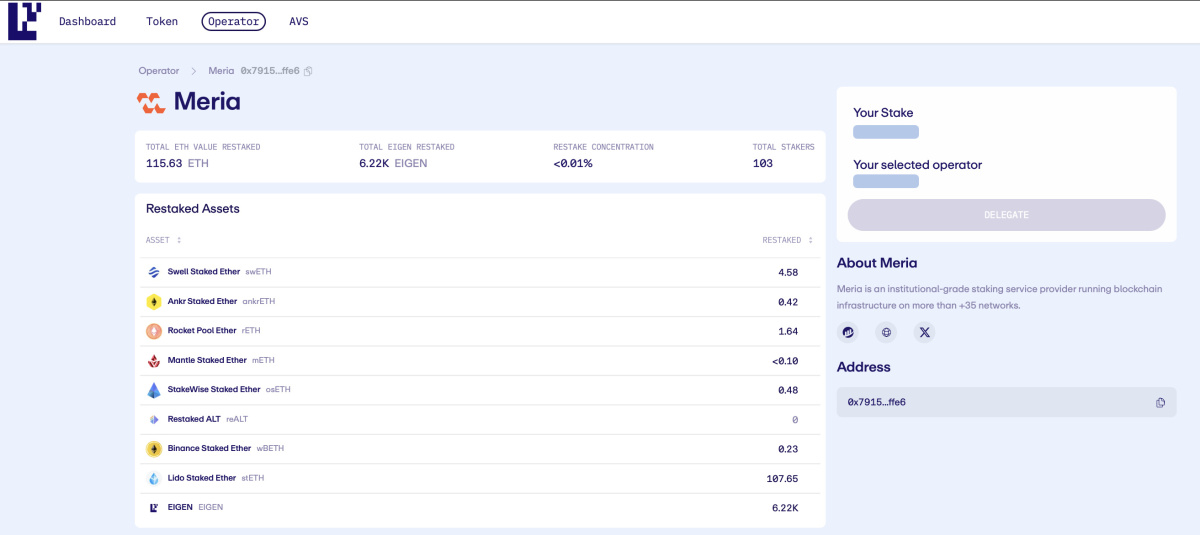Click the Operator breadcrumb link
Image resolution: width=1200 pixels, height=535 pixels.
(159, 71)
